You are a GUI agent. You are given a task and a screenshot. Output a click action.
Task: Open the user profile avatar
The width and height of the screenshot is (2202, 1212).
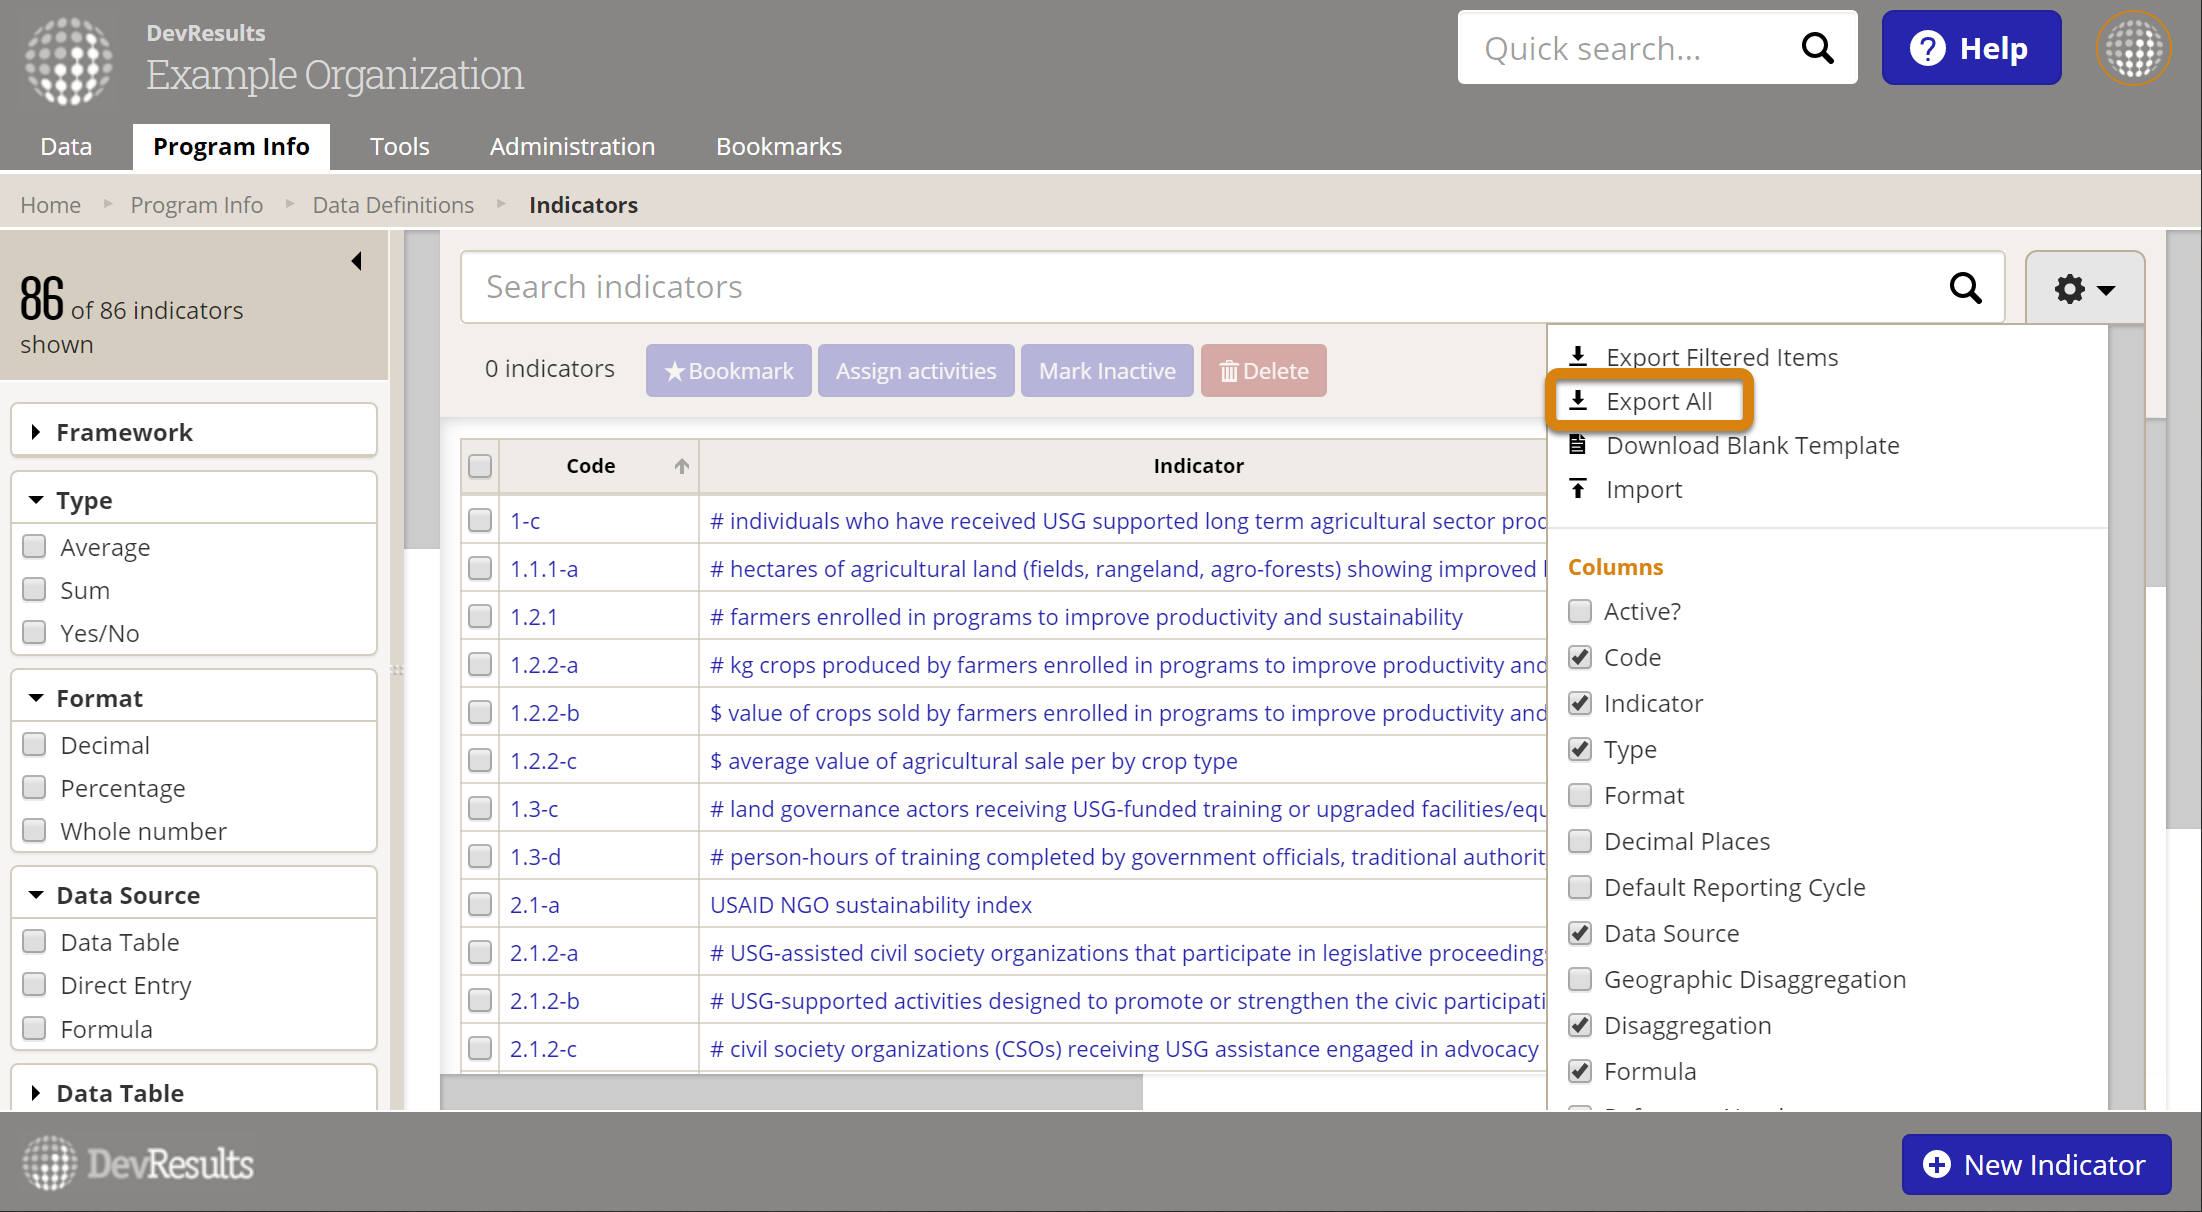(2133, 48)
